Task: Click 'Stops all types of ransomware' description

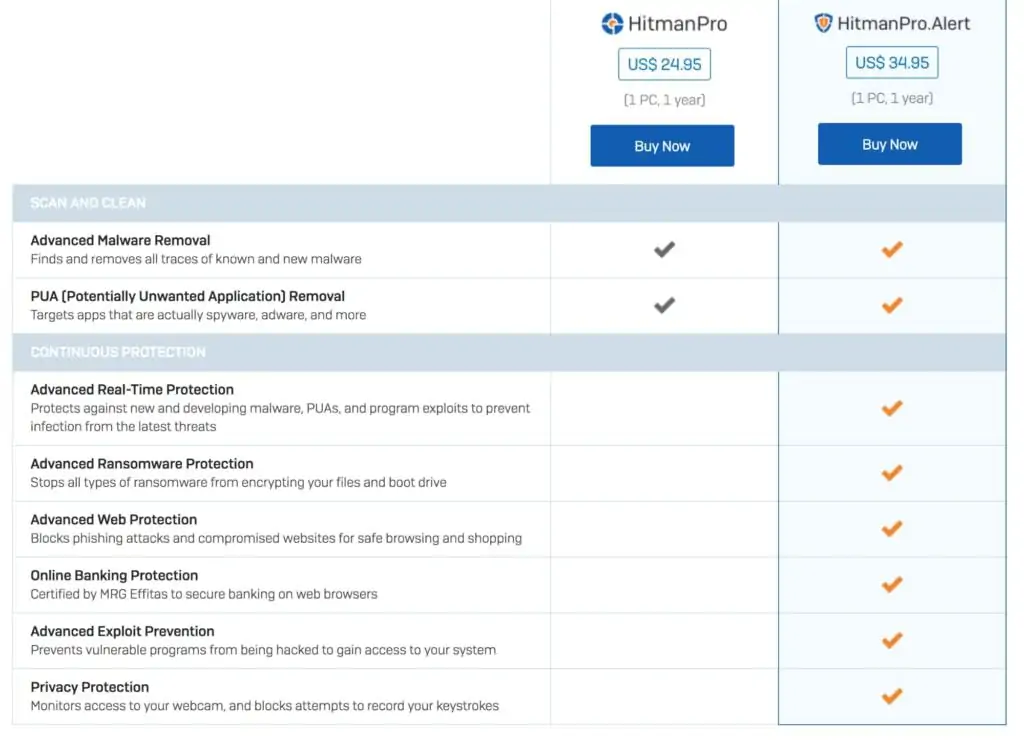Action: click(238, 483)
